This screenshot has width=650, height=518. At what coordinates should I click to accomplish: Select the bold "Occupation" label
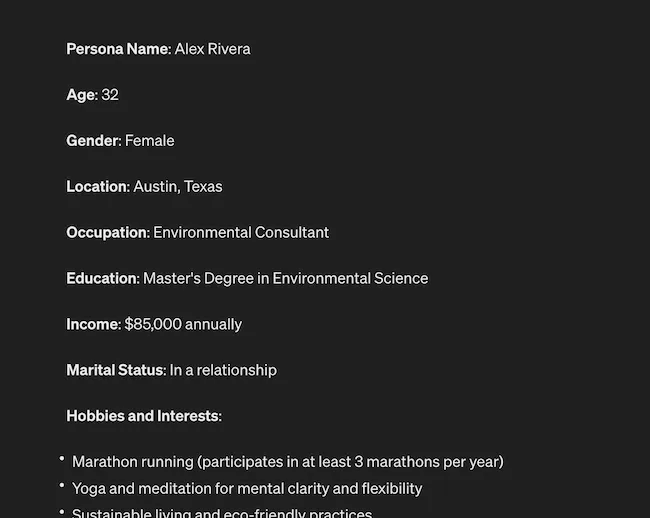click(107, 233)
